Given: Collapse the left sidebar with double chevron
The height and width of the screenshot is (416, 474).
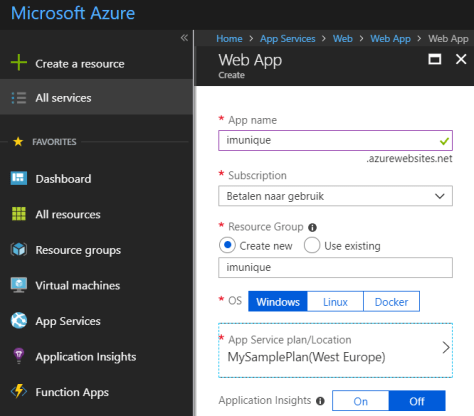Looking at the screenshot, I should (184, 38).
